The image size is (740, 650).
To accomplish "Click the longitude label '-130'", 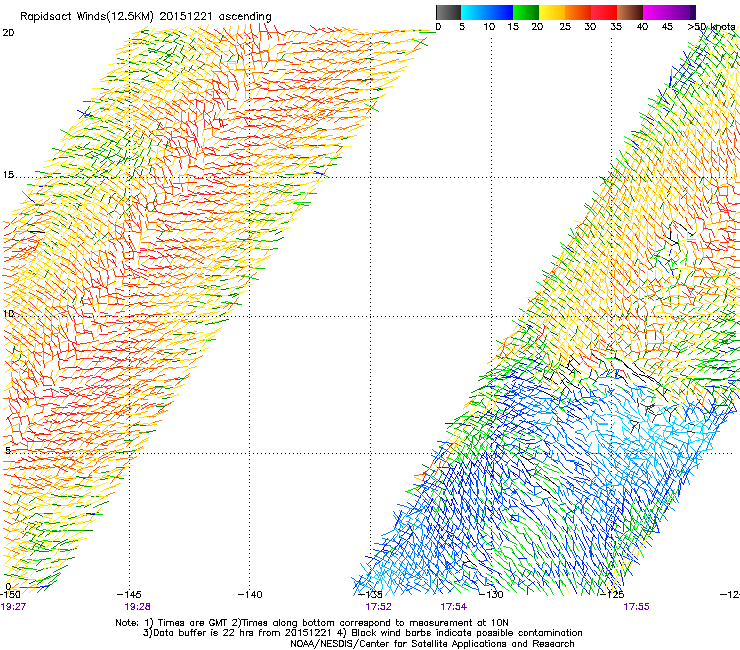I will click(491, 594).
